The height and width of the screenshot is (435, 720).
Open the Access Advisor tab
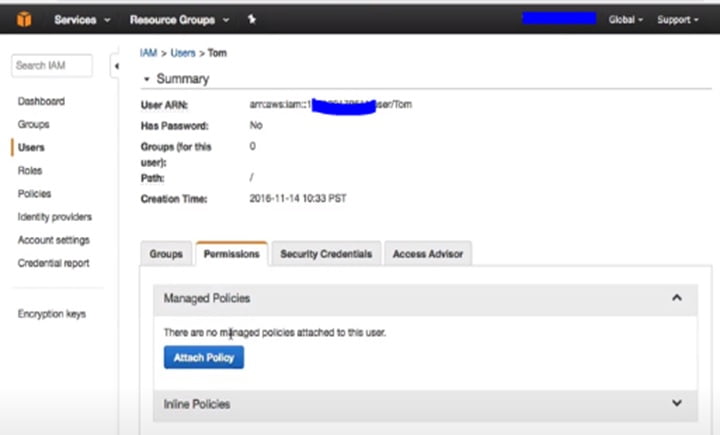point(428,254)
